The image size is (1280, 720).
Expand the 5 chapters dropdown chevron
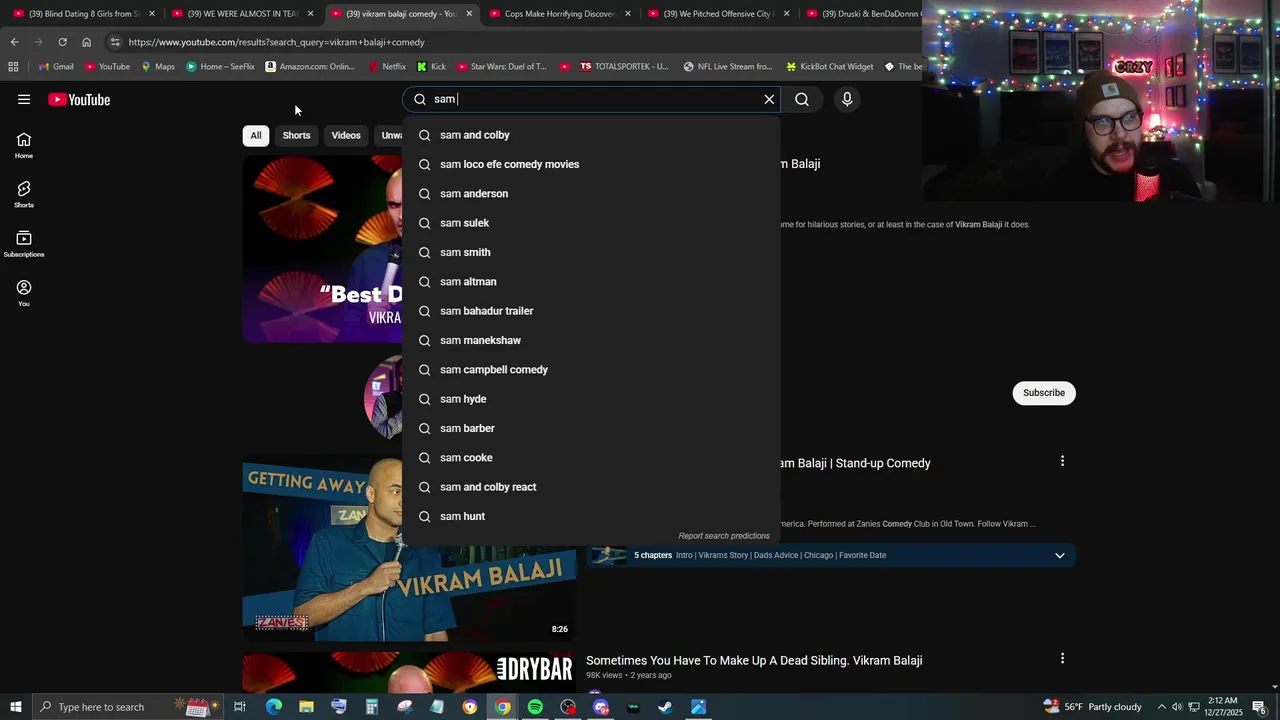1060,555
